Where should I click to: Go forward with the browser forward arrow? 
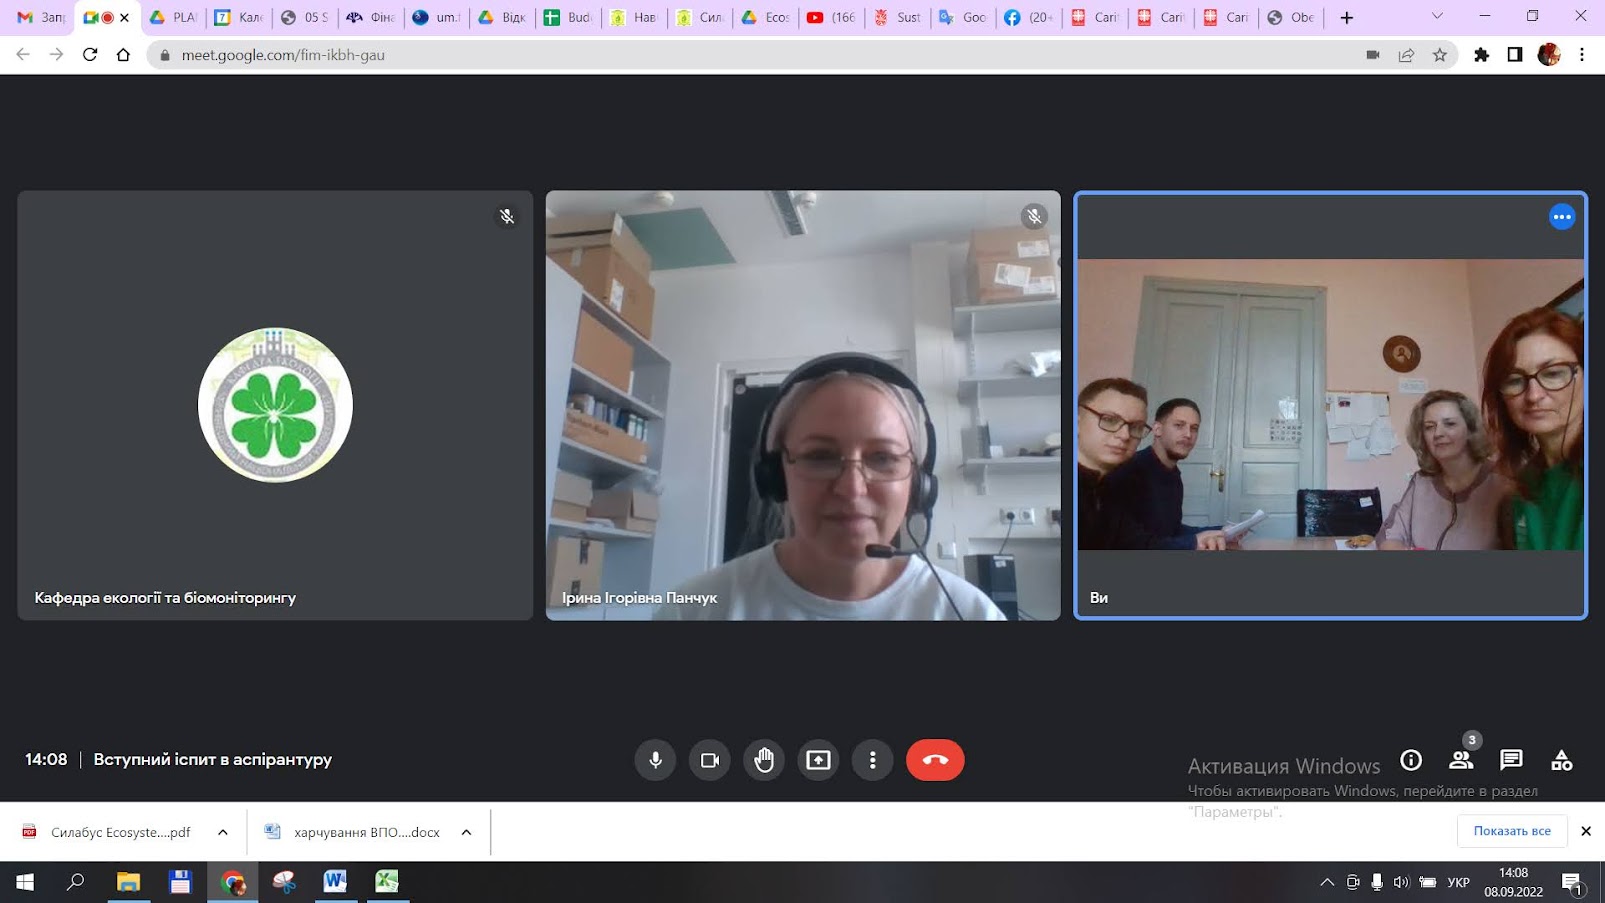56,55
